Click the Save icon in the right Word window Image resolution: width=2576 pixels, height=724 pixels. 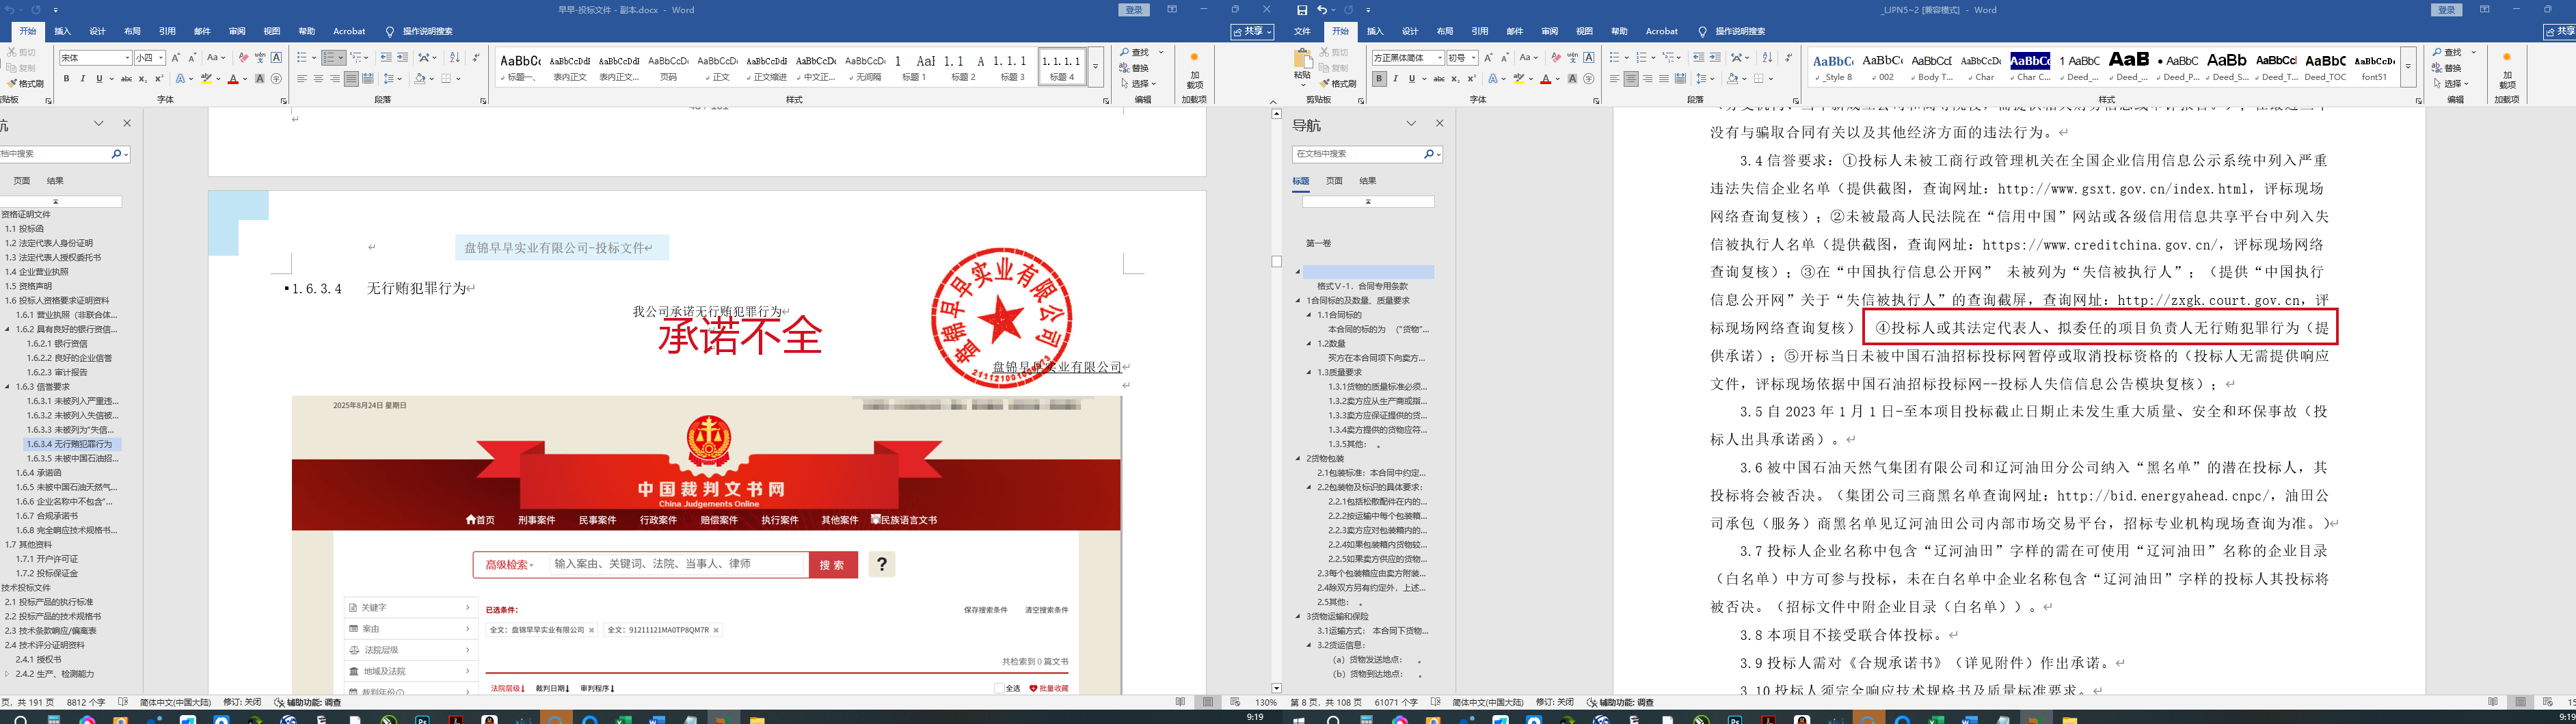(1302, 10)
